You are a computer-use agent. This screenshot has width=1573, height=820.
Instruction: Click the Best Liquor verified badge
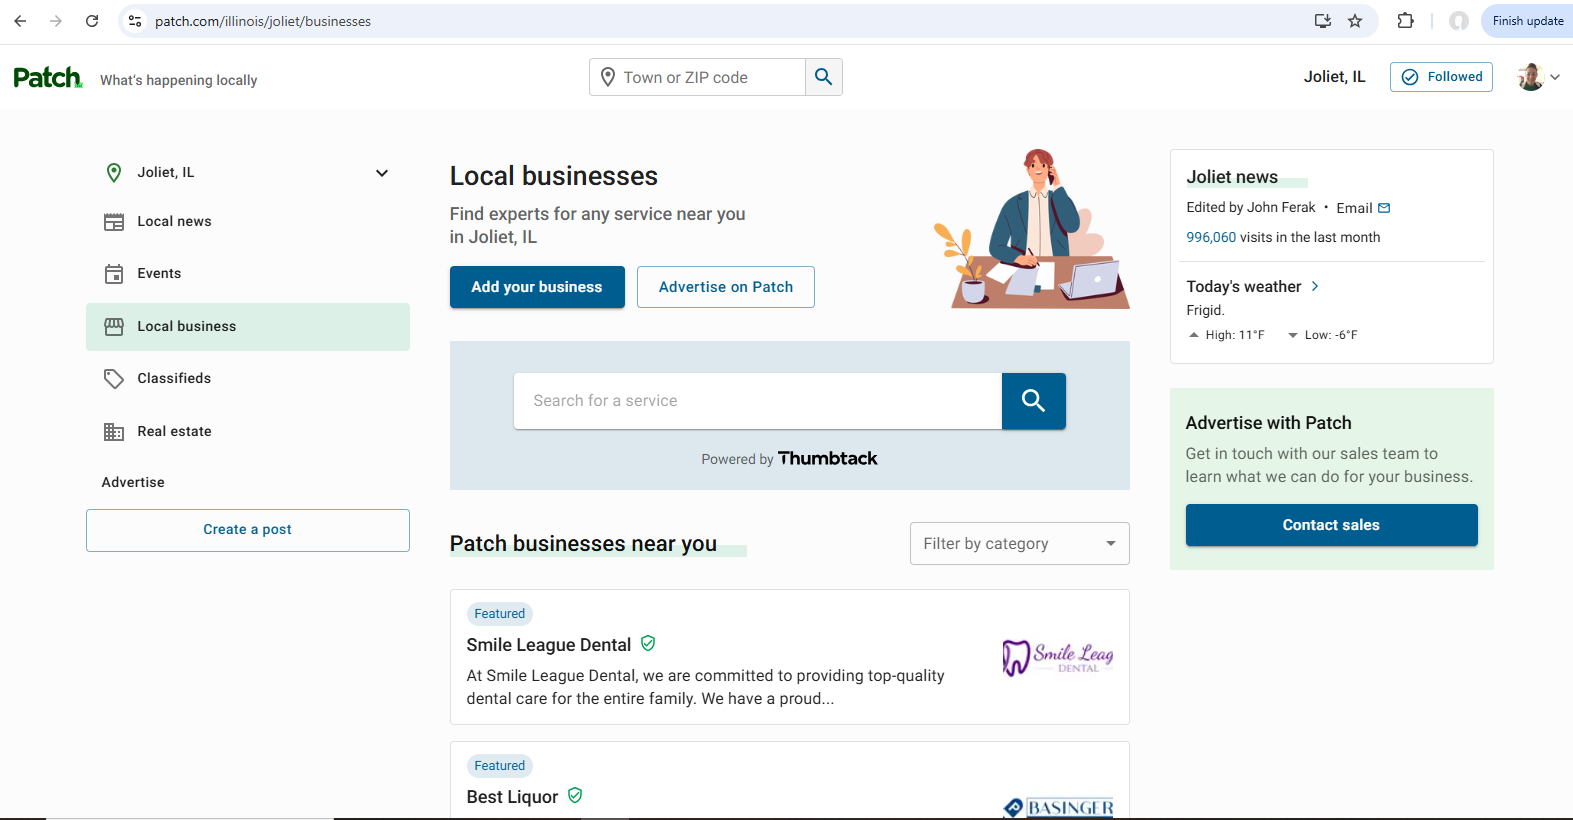575,795
